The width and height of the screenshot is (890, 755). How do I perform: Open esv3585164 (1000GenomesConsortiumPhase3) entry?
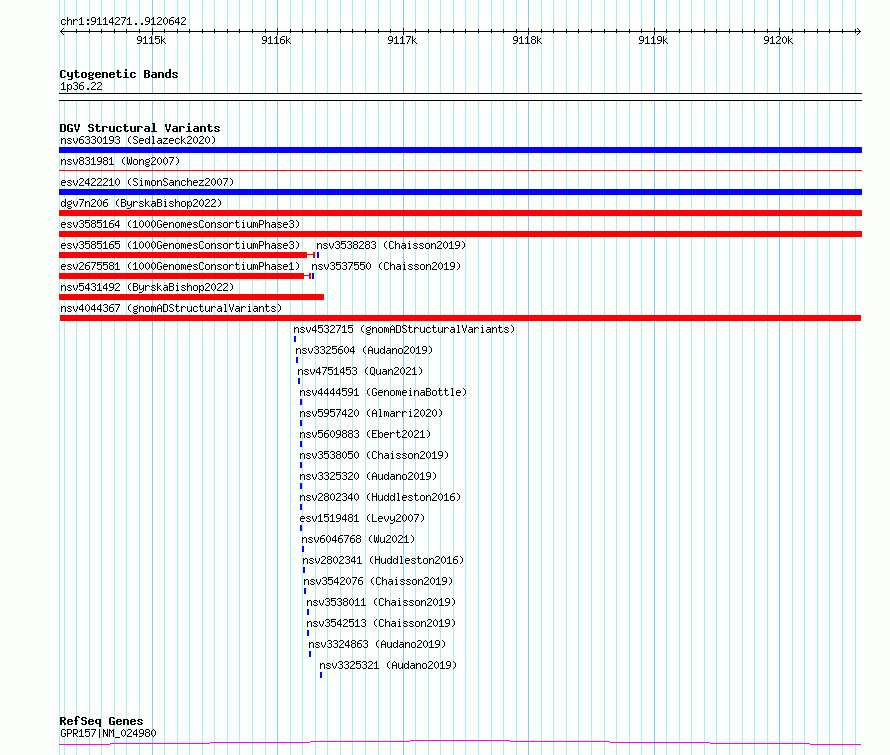point(180,224)
